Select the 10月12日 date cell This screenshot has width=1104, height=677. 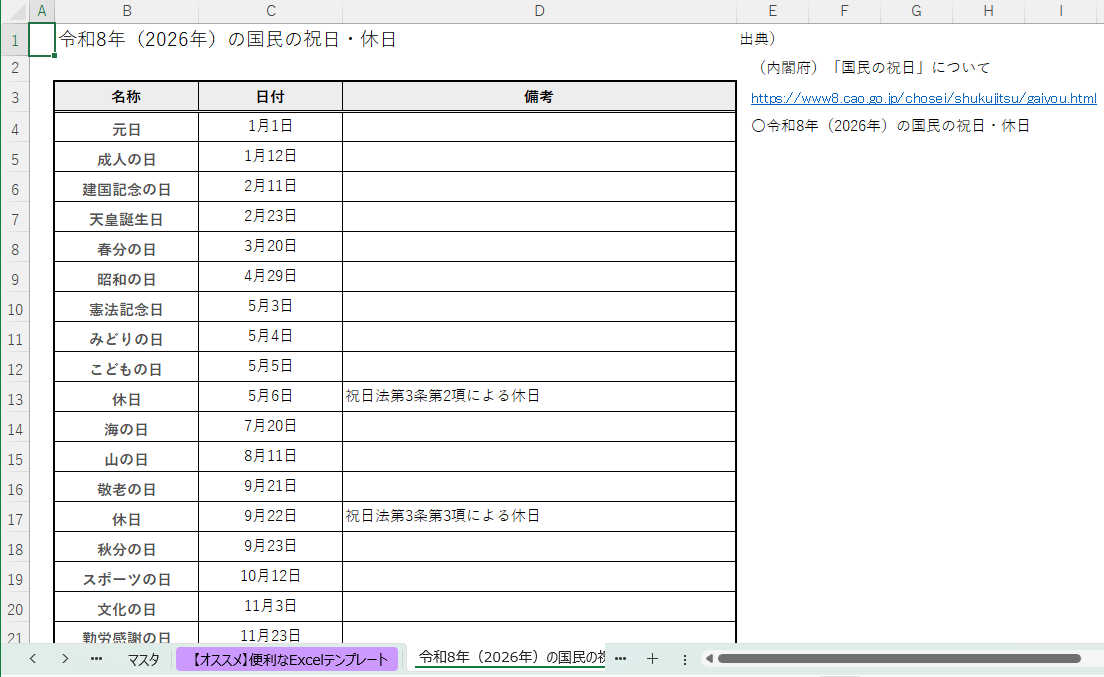[271, 576]
